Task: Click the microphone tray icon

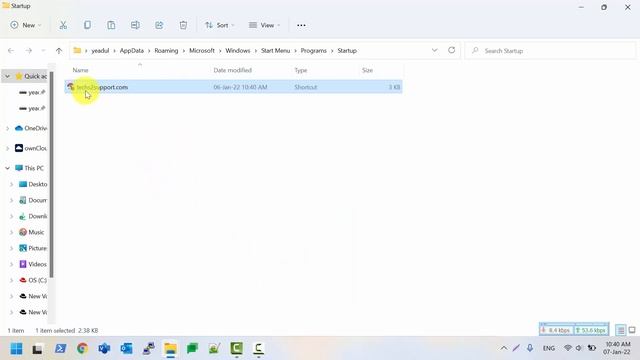Action: (x=530, y=348)
